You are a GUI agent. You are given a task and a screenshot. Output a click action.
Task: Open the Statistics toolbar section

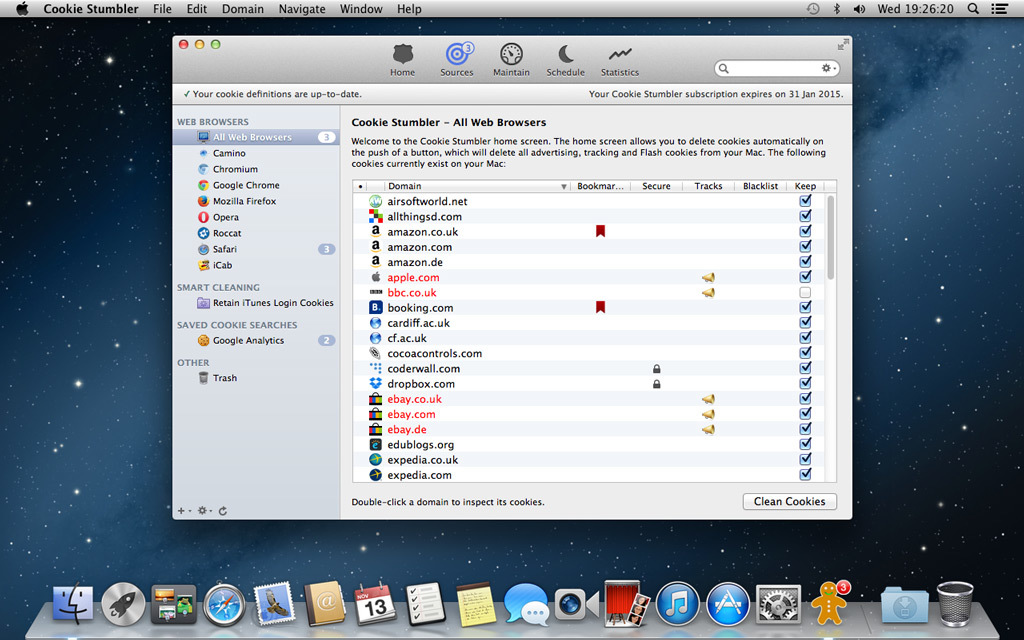click(x=620, y=60)
